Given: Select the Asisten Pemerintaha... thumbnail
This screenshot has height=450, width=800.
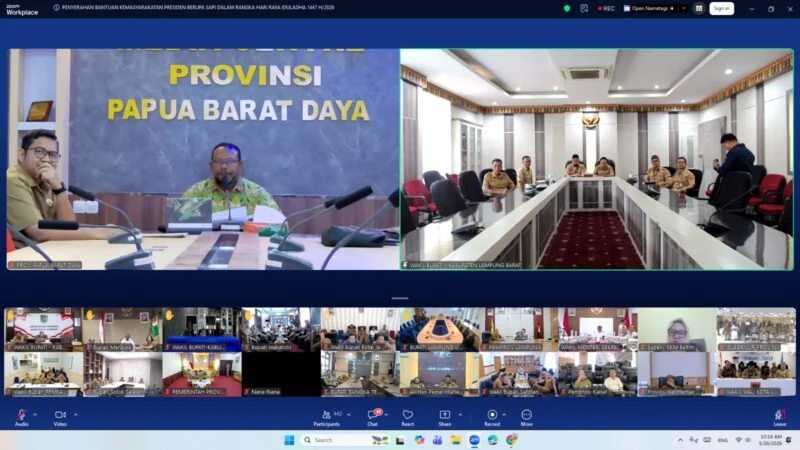Looking at the screenshot, I should click(x=439, y=374).
